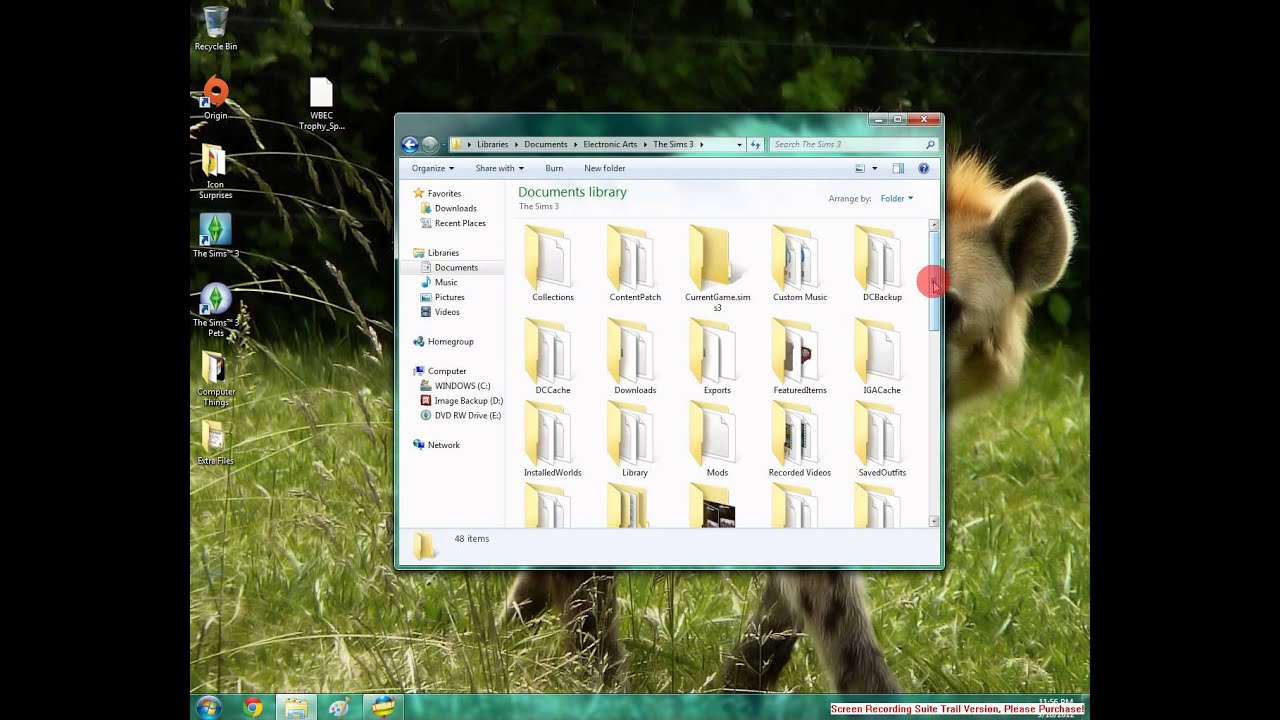Open the Mods folder
The height and width of the screenshot is (720, 1280).
tap(717, 438)
